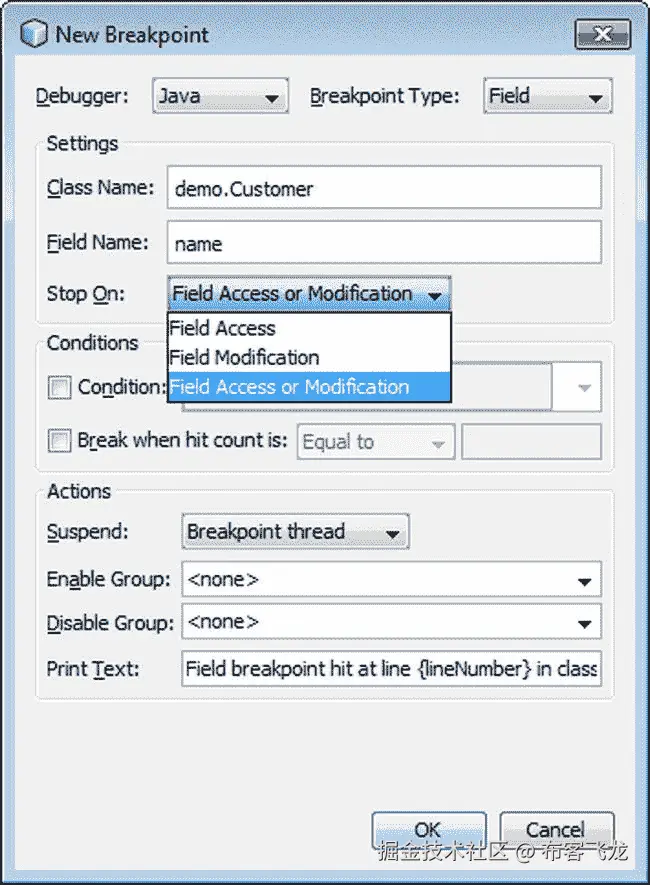Open the "Equal to" dropdown
Screen dimensions: 650x885
[375, 441]
